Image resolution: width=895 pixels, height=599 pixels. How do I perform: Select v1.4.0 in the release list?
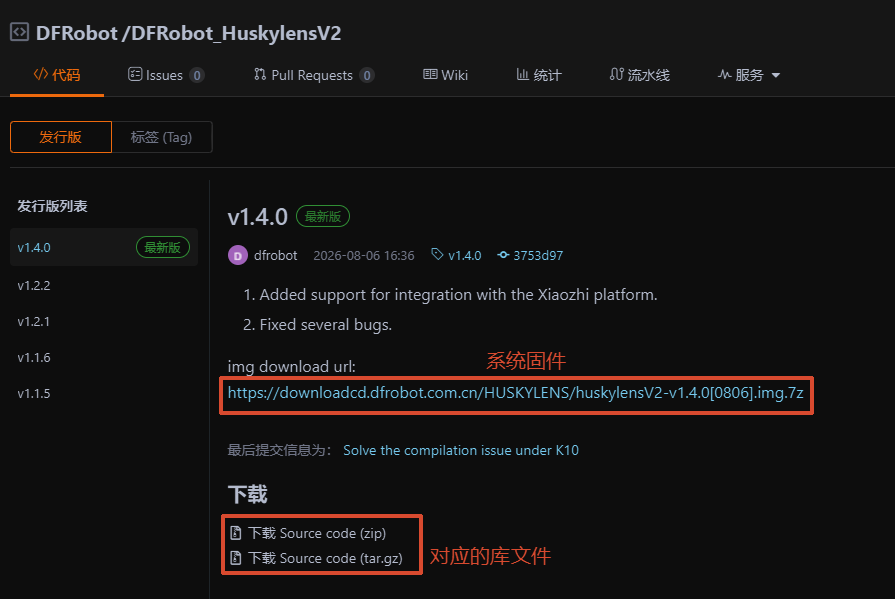pos(104,247)
